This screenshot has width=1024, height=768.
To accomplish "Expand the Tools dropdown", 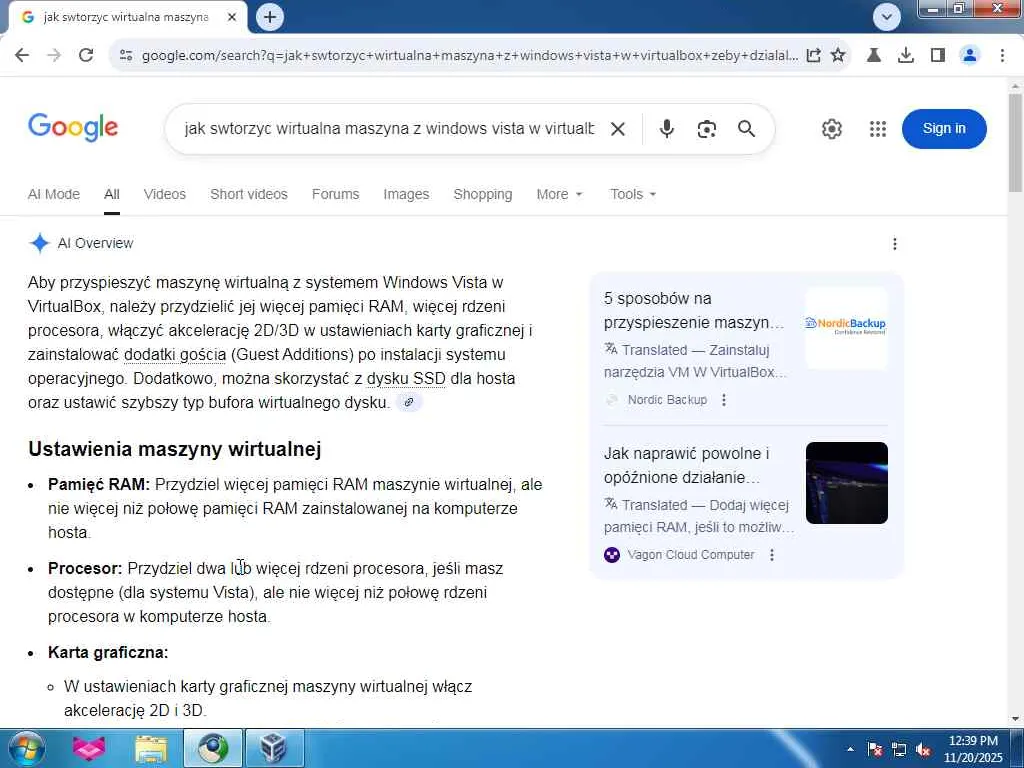I will click(633, 194).
